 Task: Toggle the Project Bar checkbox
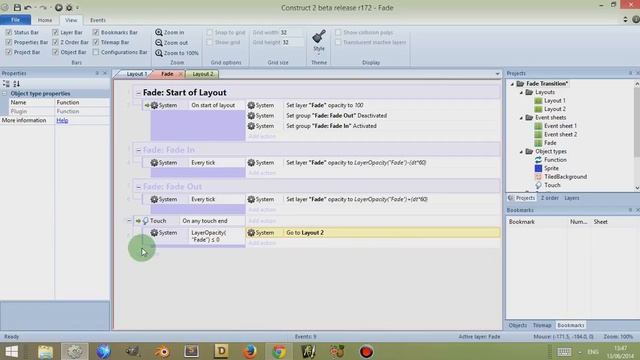pos(9,52)
